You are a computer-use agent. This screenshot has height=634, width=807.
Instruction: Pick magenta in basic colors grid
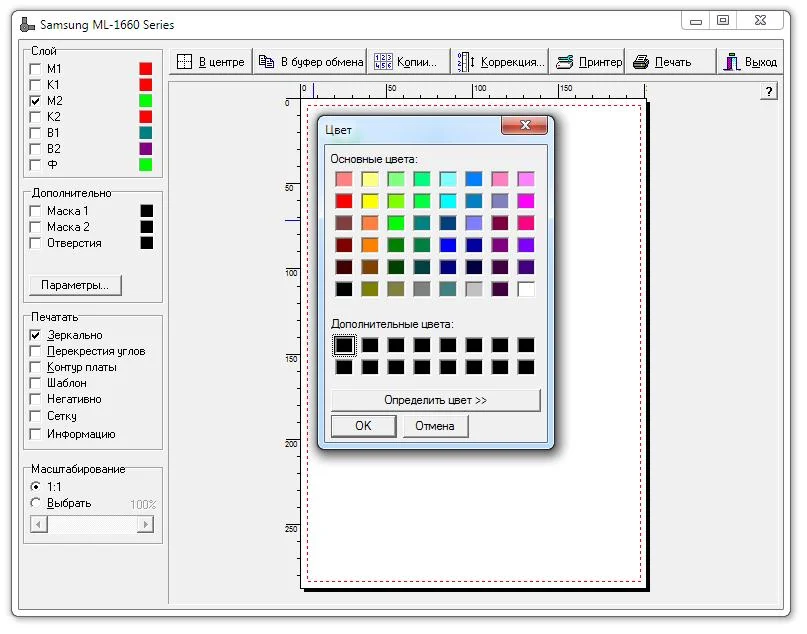pos(525,201)
